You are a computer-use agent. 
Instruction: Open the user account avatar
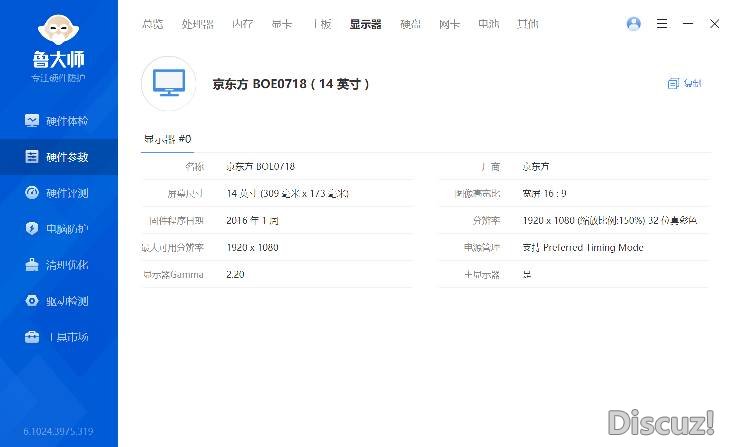[634, 24]
